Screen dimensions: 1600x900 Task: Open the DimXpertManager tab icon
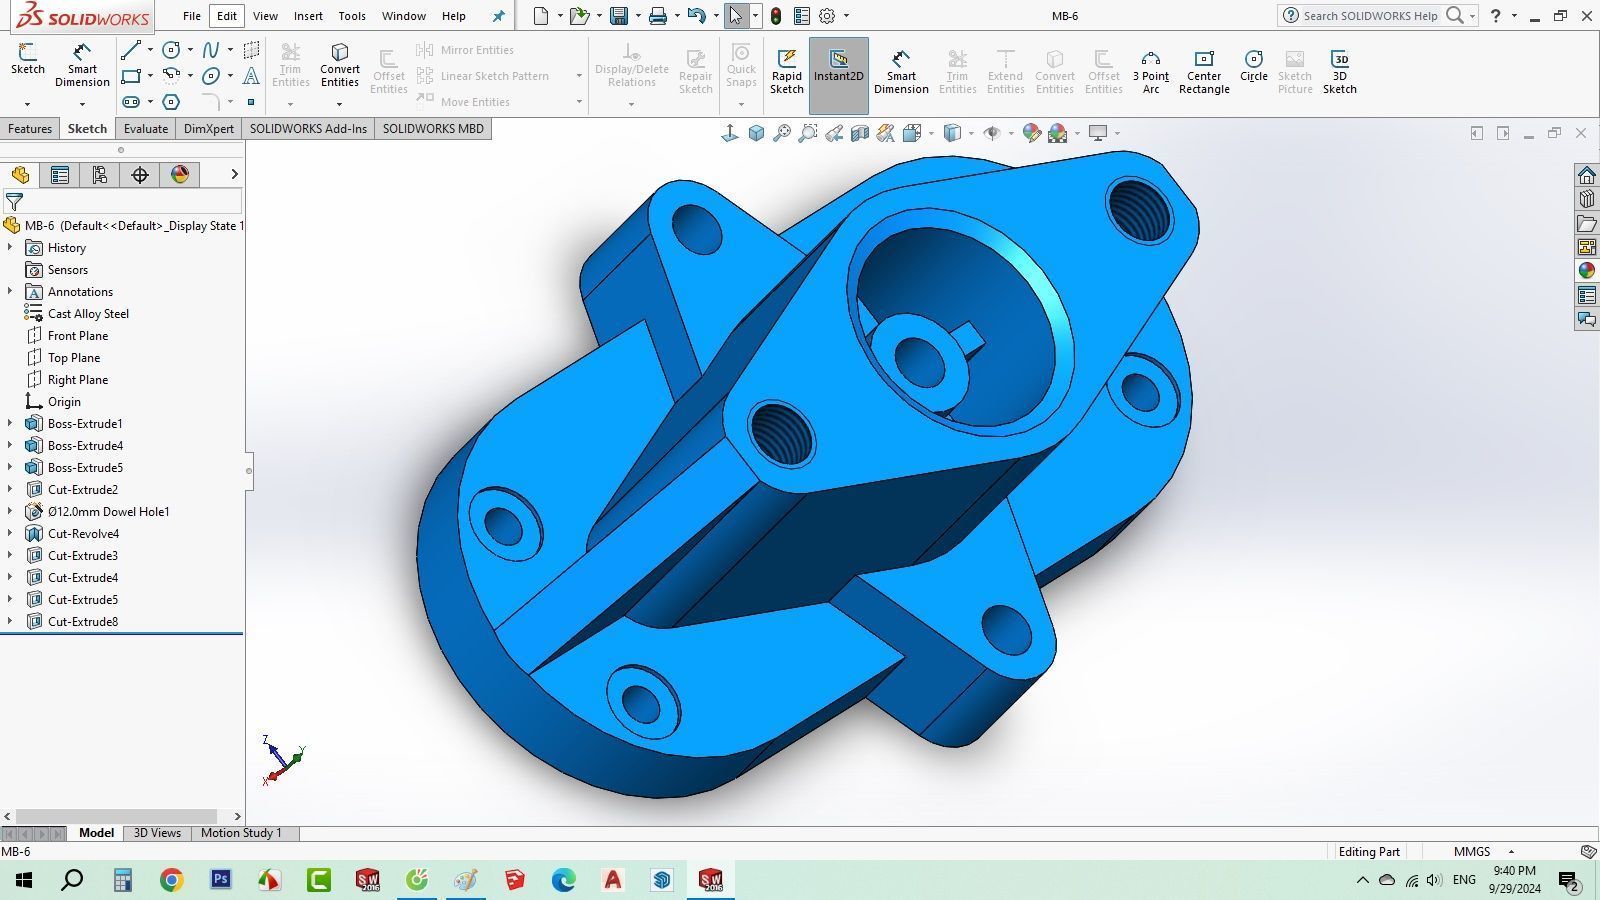click(x=140, y=175)
